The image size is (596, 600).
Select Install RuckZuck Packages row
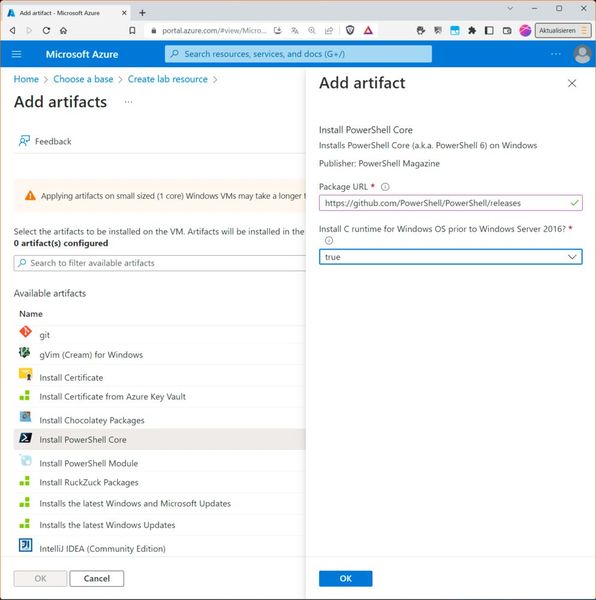point(160,482)
